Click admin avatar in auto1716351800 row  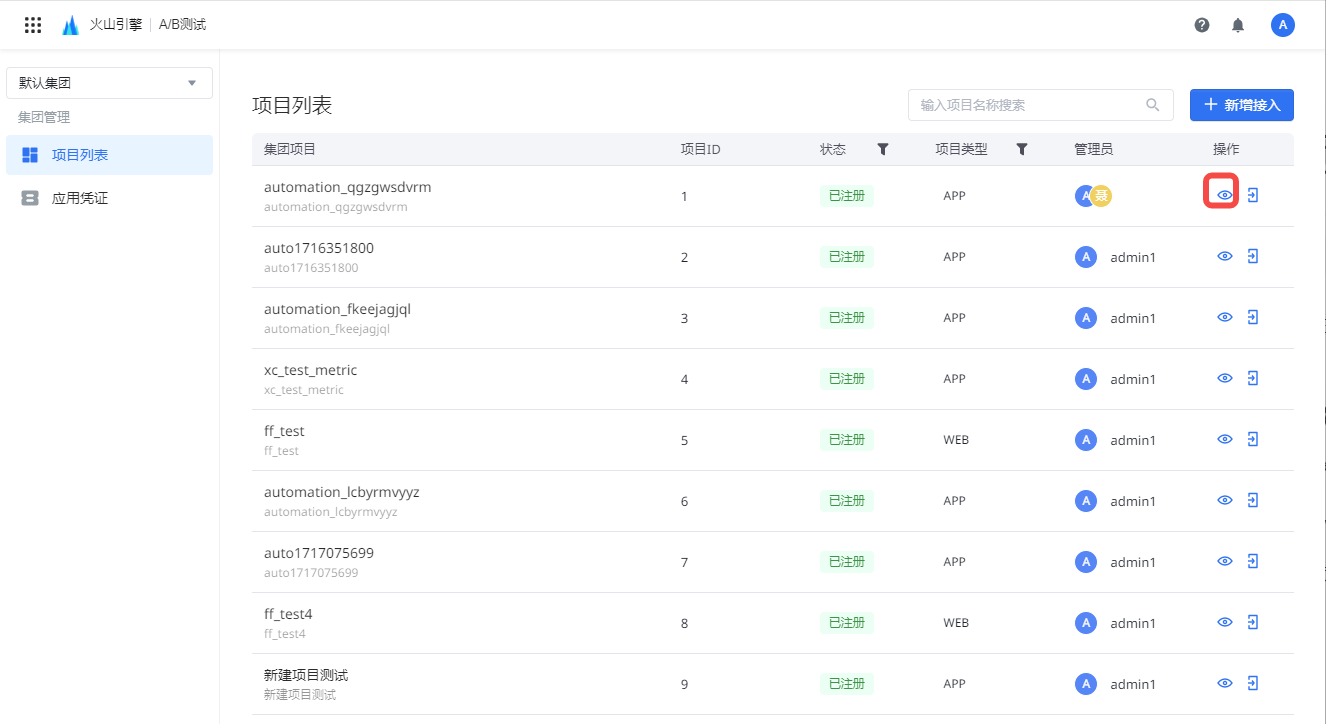click(1086, 257)
